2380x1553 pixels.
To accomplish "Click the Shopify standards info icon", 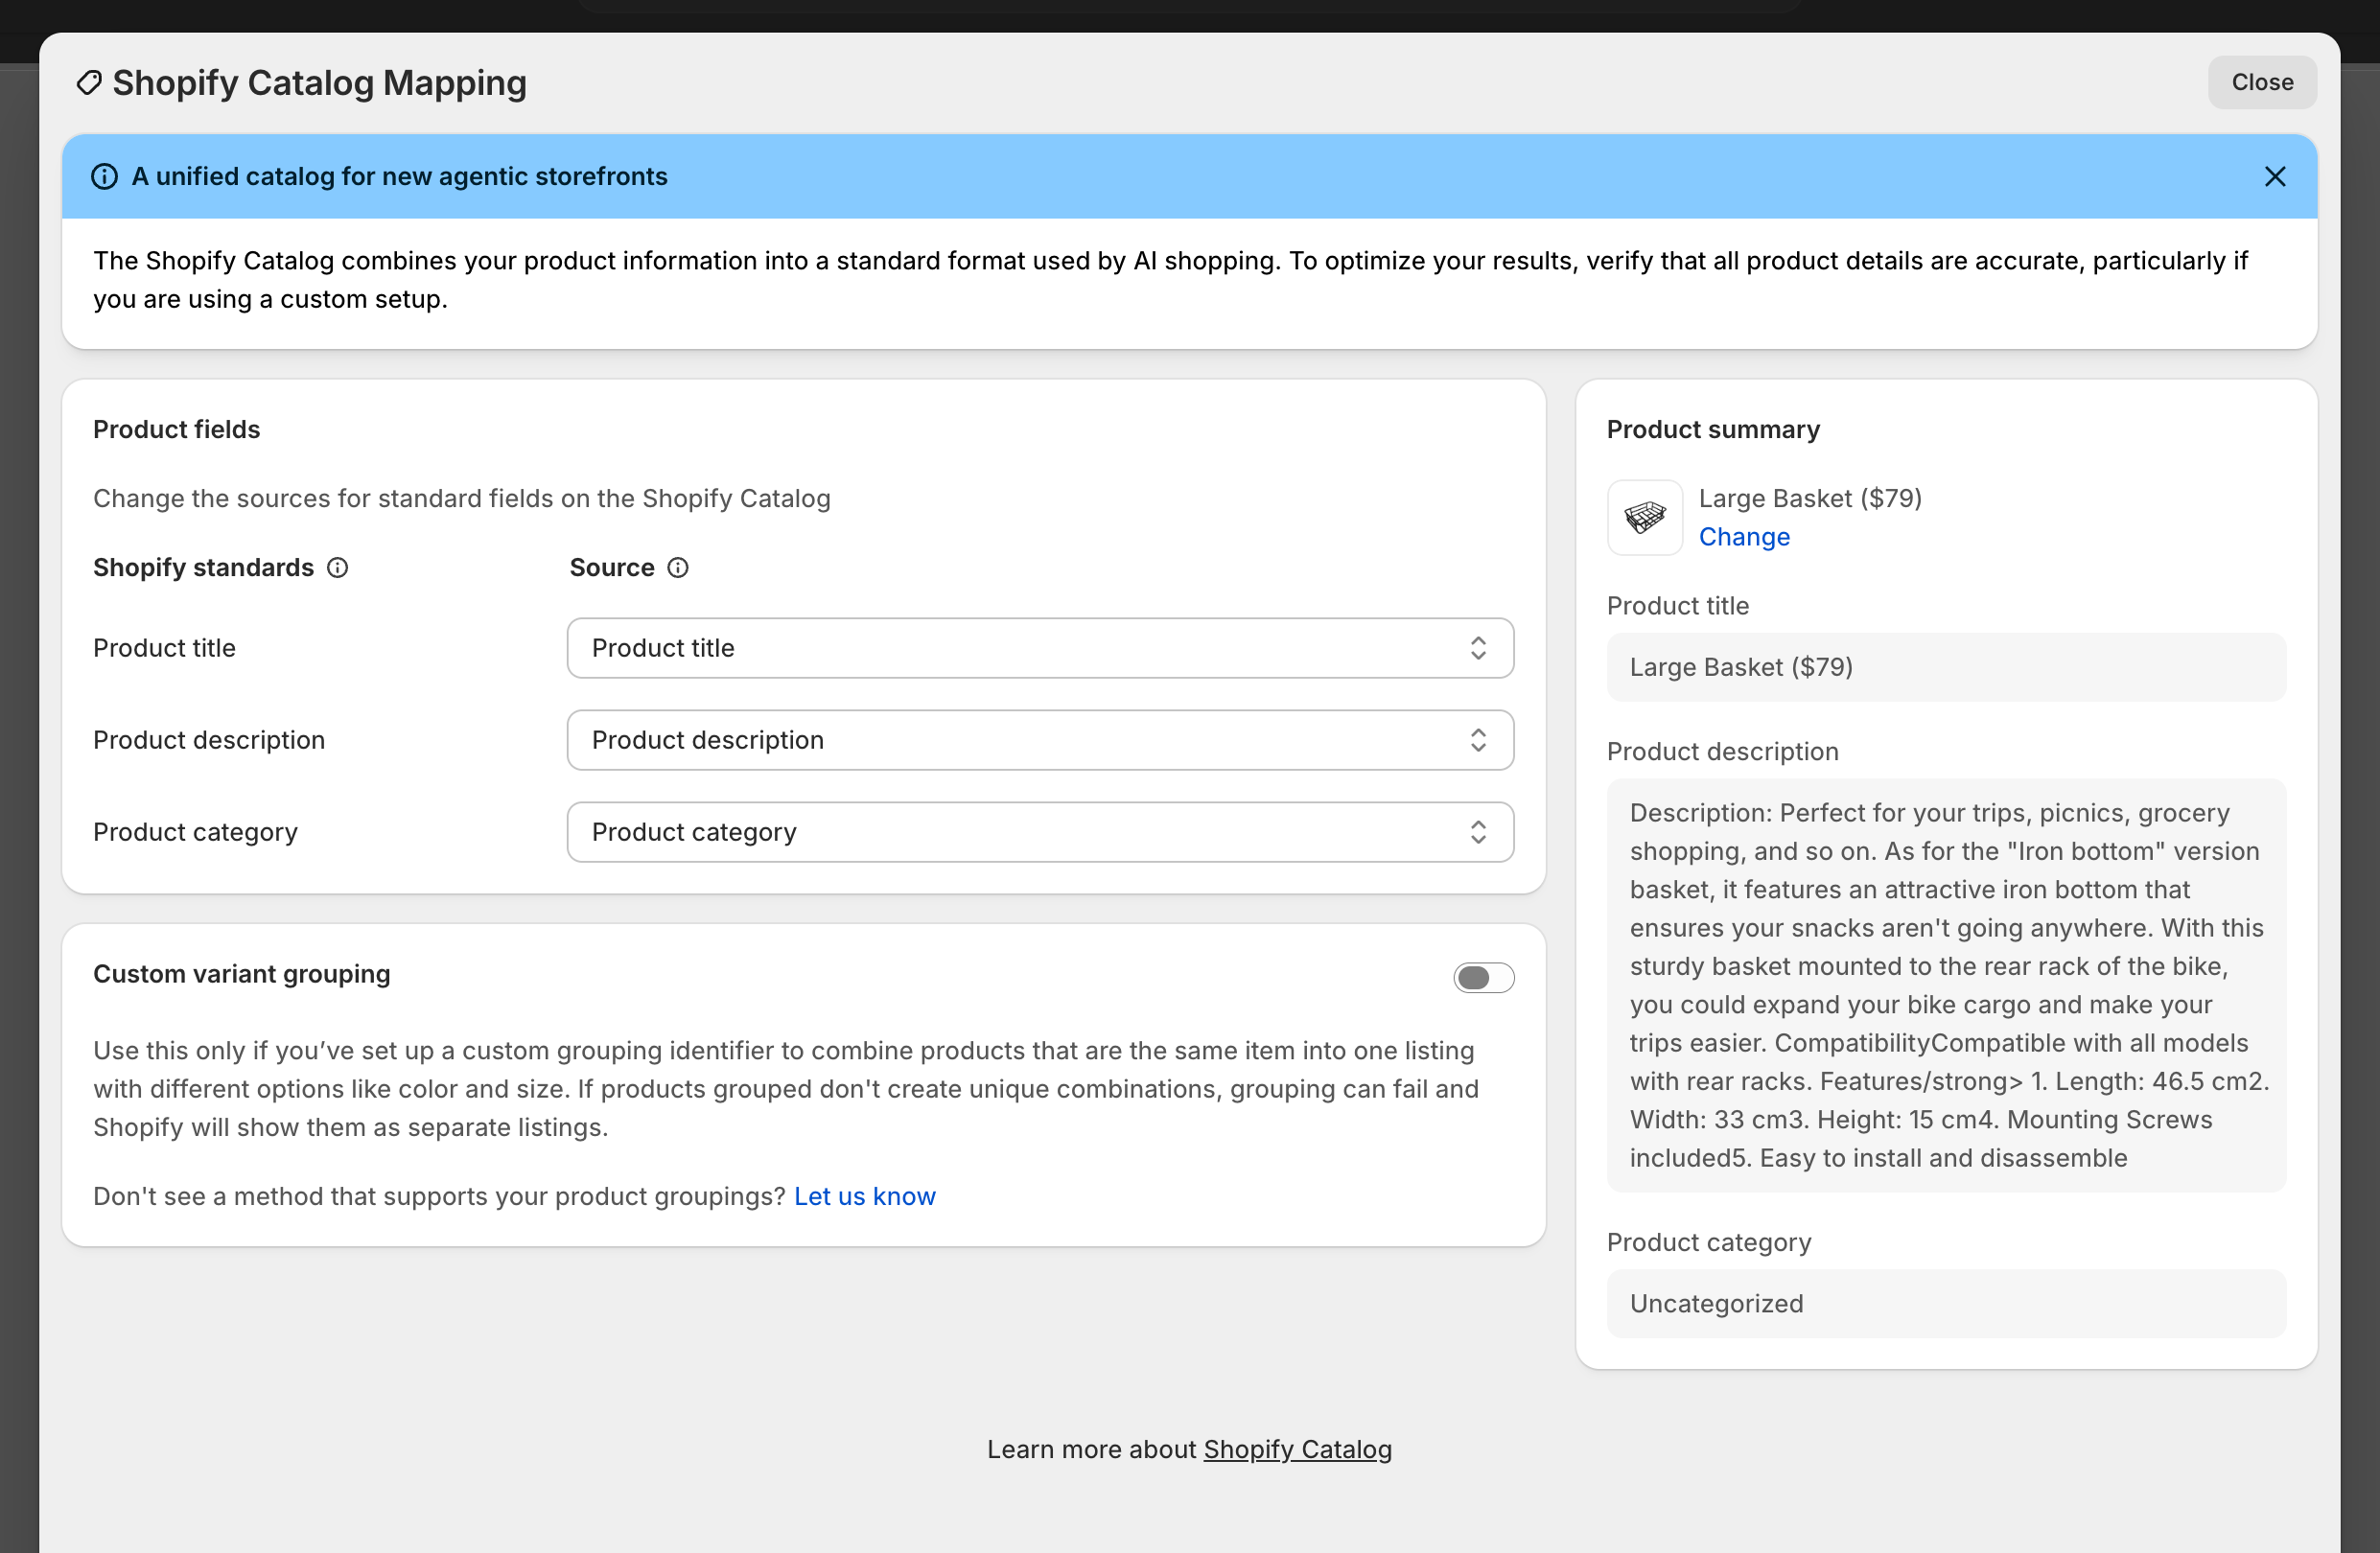I will 338,568.
